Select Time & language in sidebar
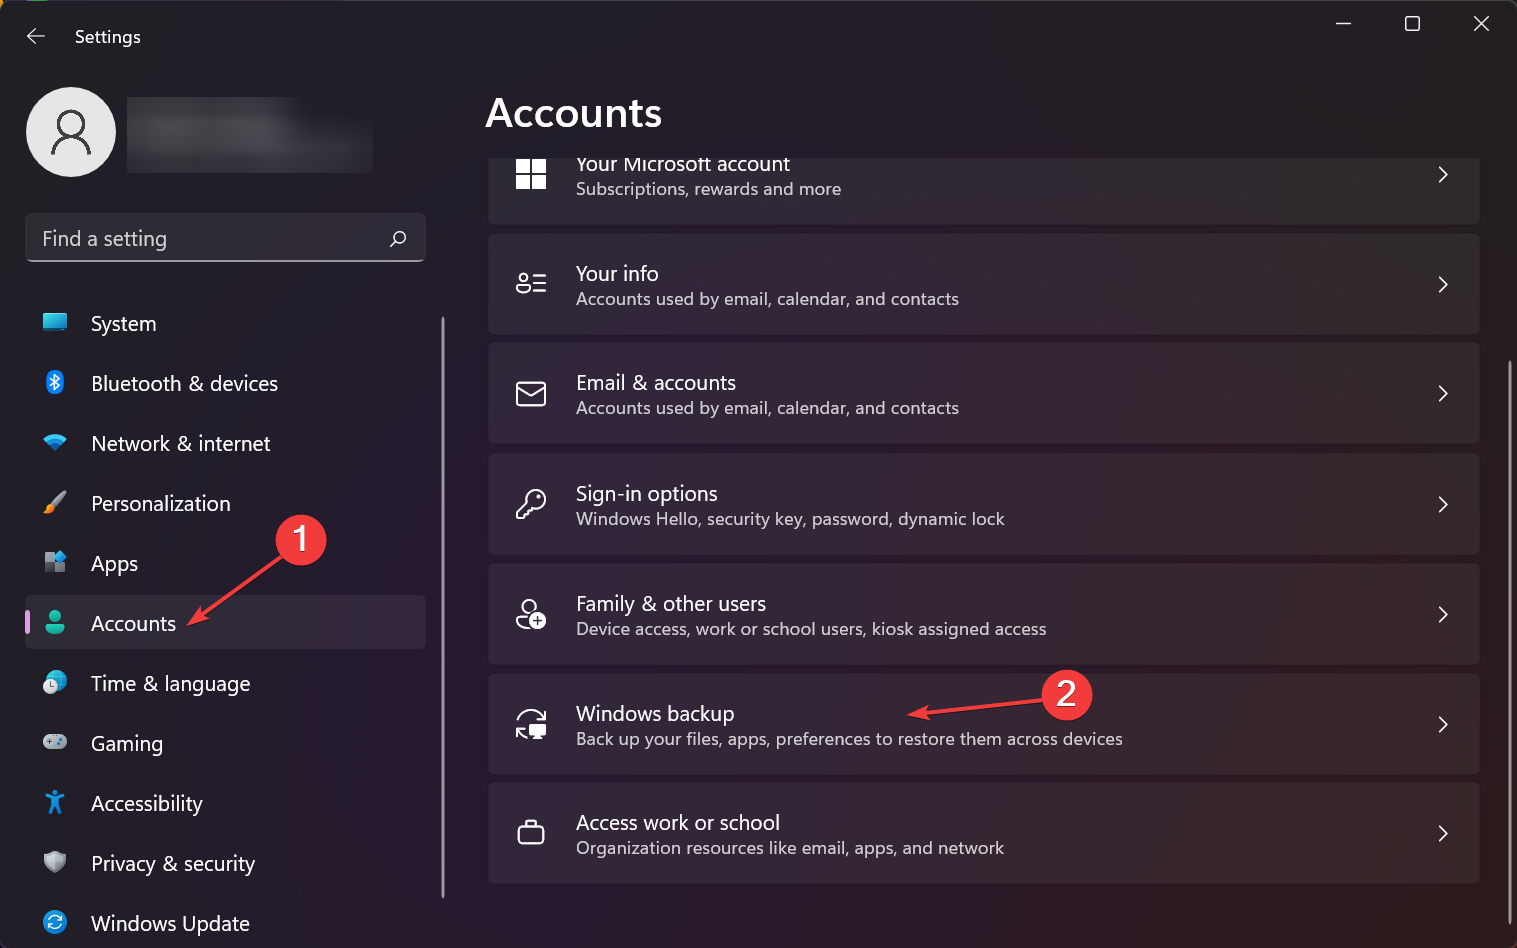 (170, 683)
